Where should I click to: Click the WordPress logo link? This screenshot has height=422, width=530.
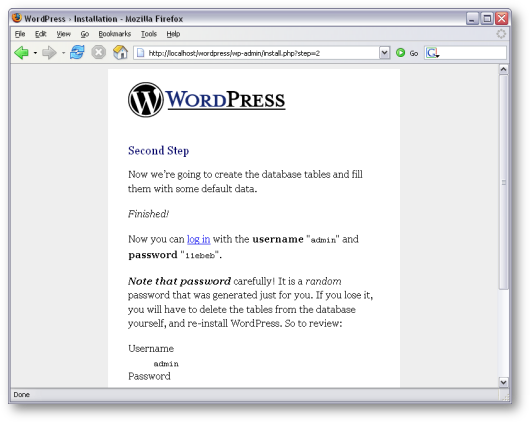click(x=207, y=100)
